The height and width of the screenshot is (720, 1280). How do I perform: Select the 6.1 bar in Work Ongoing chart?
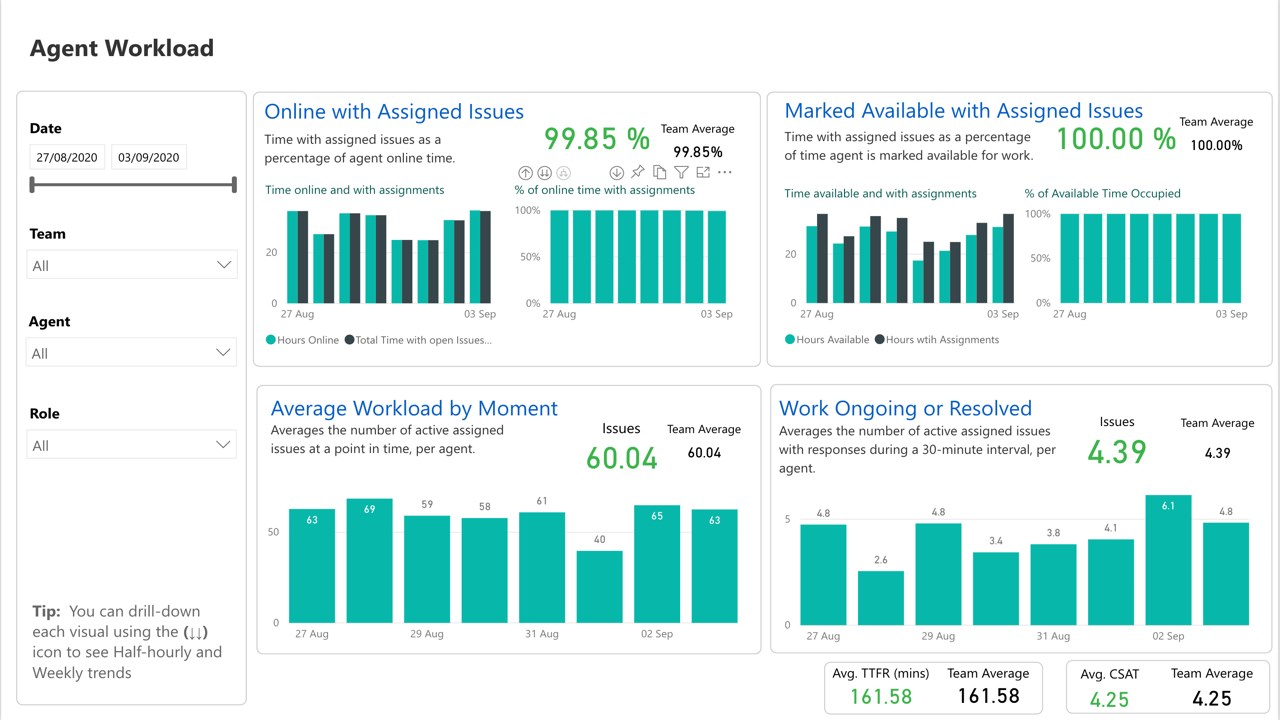coord(1168,560)
